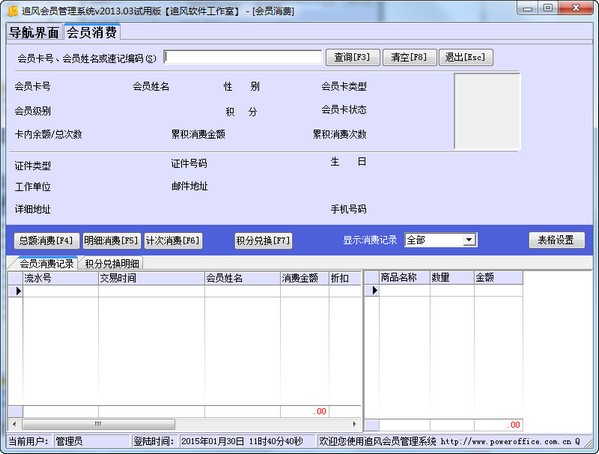Click 总额消费[F4] button
The height and width of the screenshot is (454, 599).
47,240
